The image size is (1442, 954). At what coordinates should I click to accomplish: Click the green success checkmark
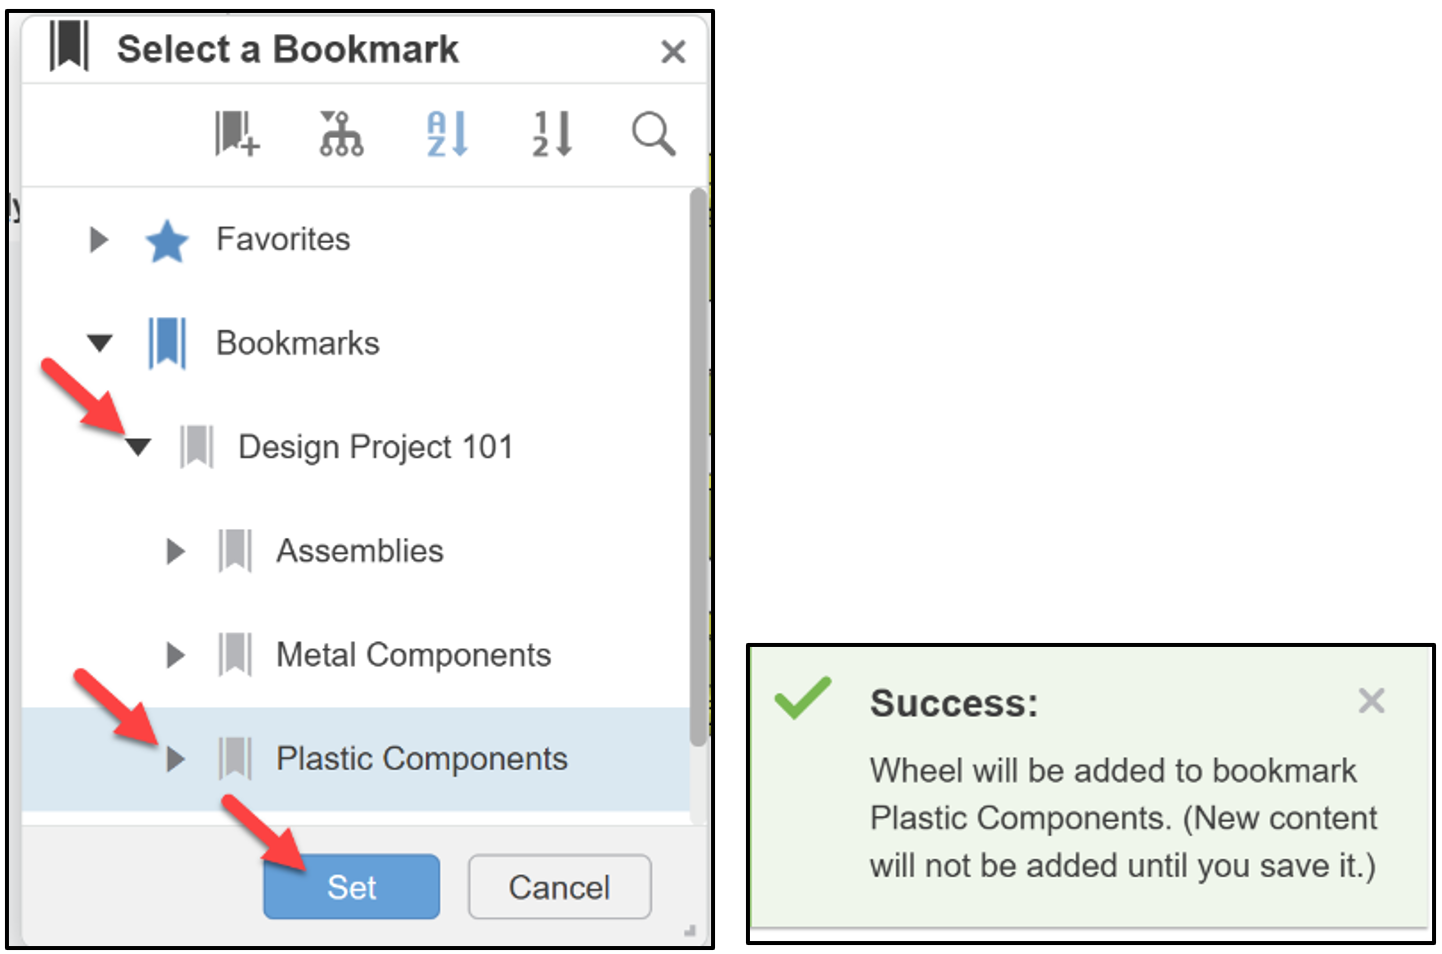pos(803,701)
